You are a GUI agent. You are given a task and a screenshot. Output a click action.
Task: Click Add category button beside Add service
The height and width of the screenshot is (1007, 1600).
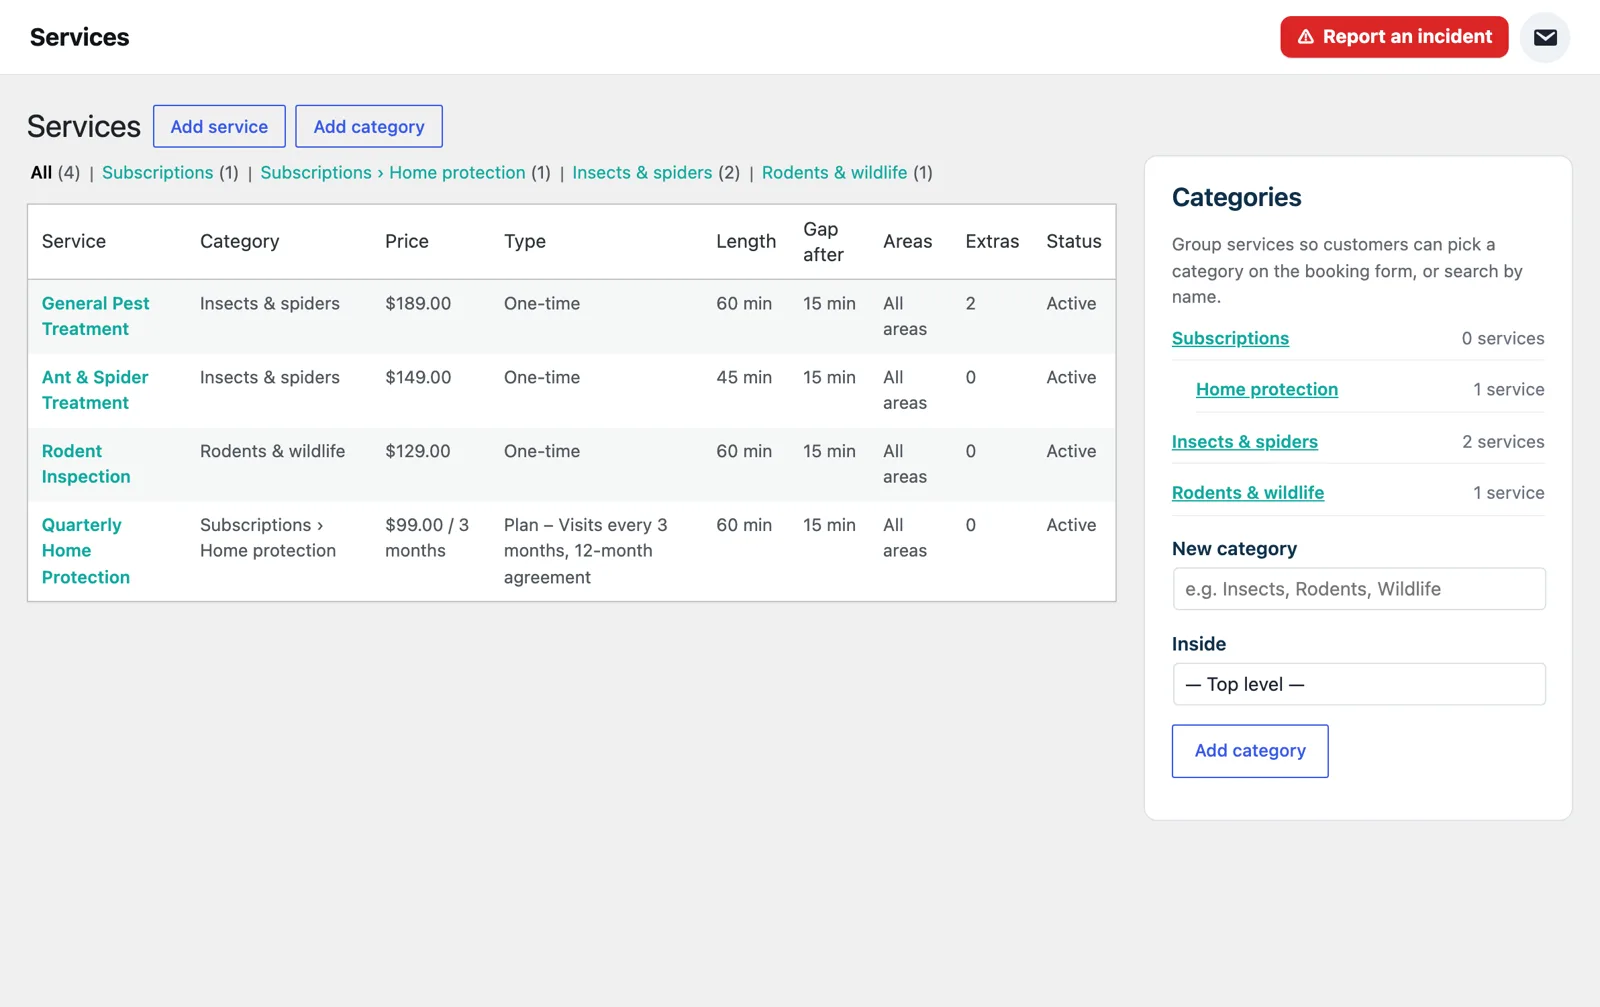[369, 126]
